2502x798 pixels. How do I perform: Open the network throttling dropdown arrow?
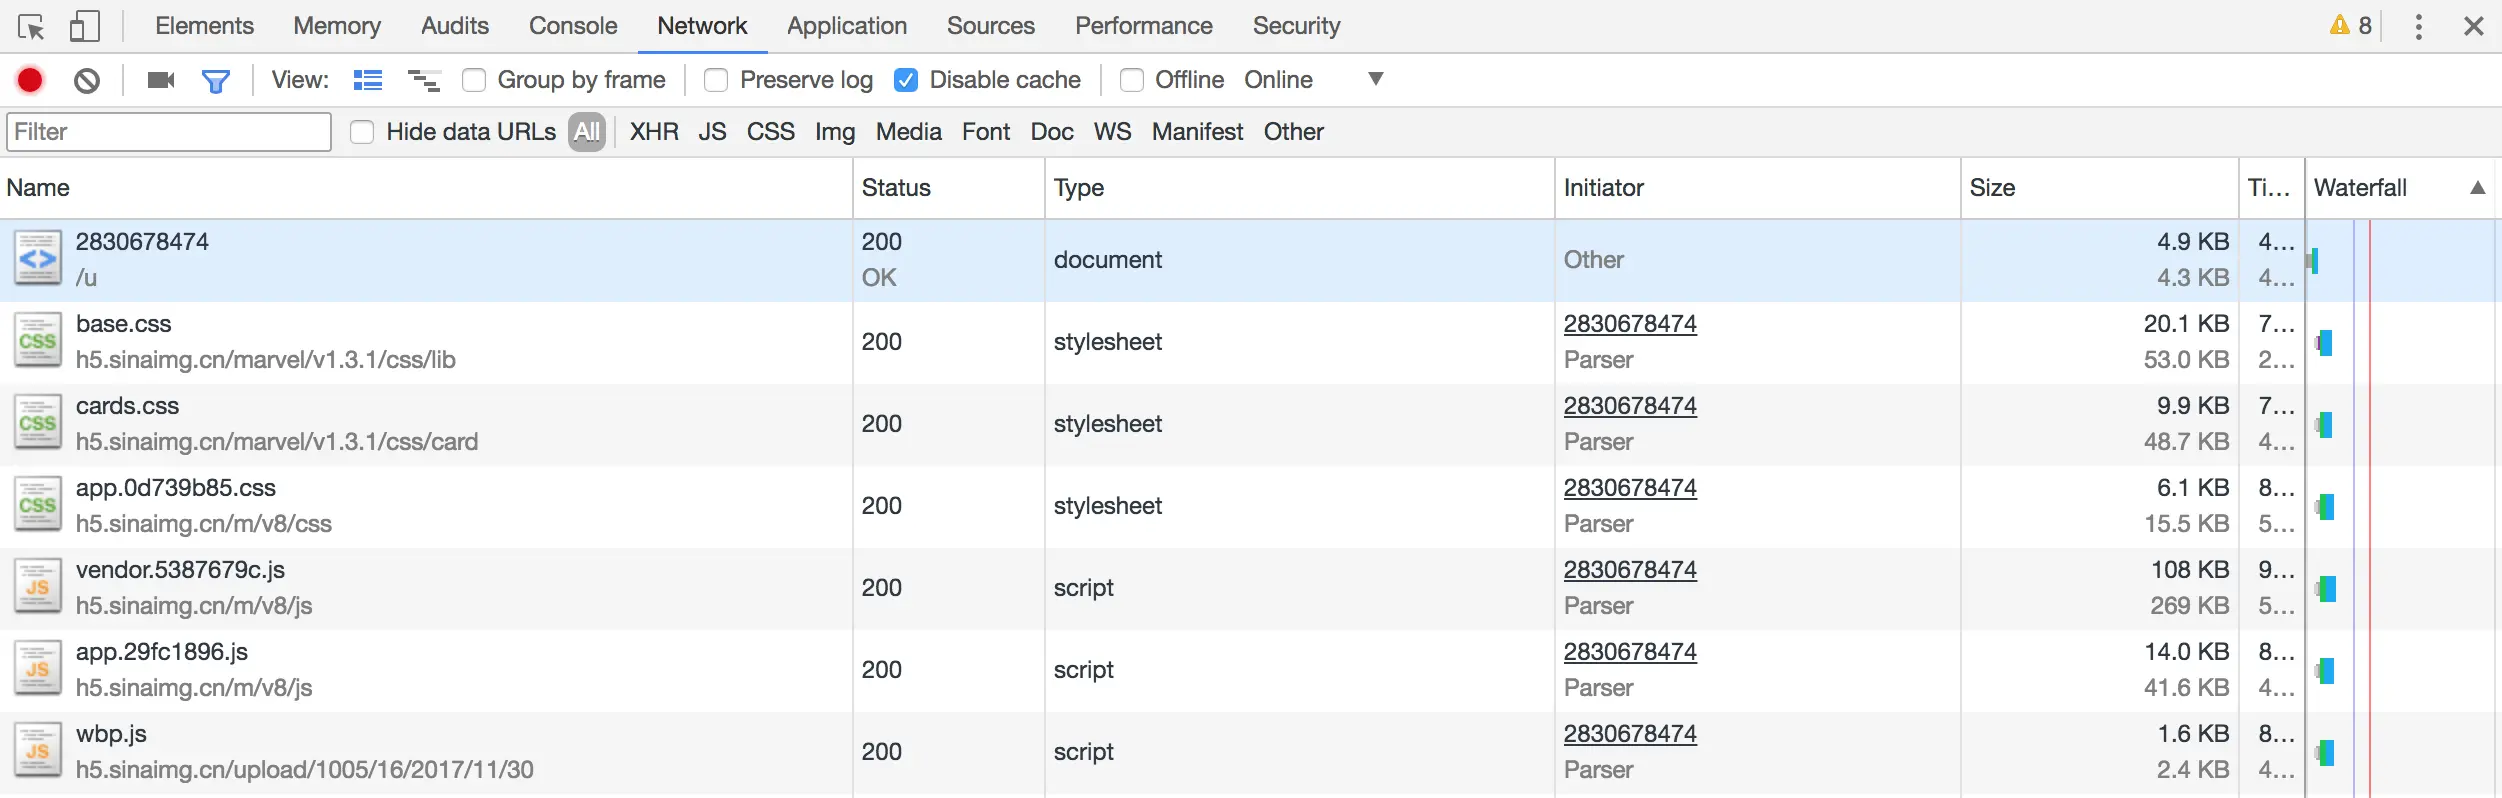[x=1375, y=79]
